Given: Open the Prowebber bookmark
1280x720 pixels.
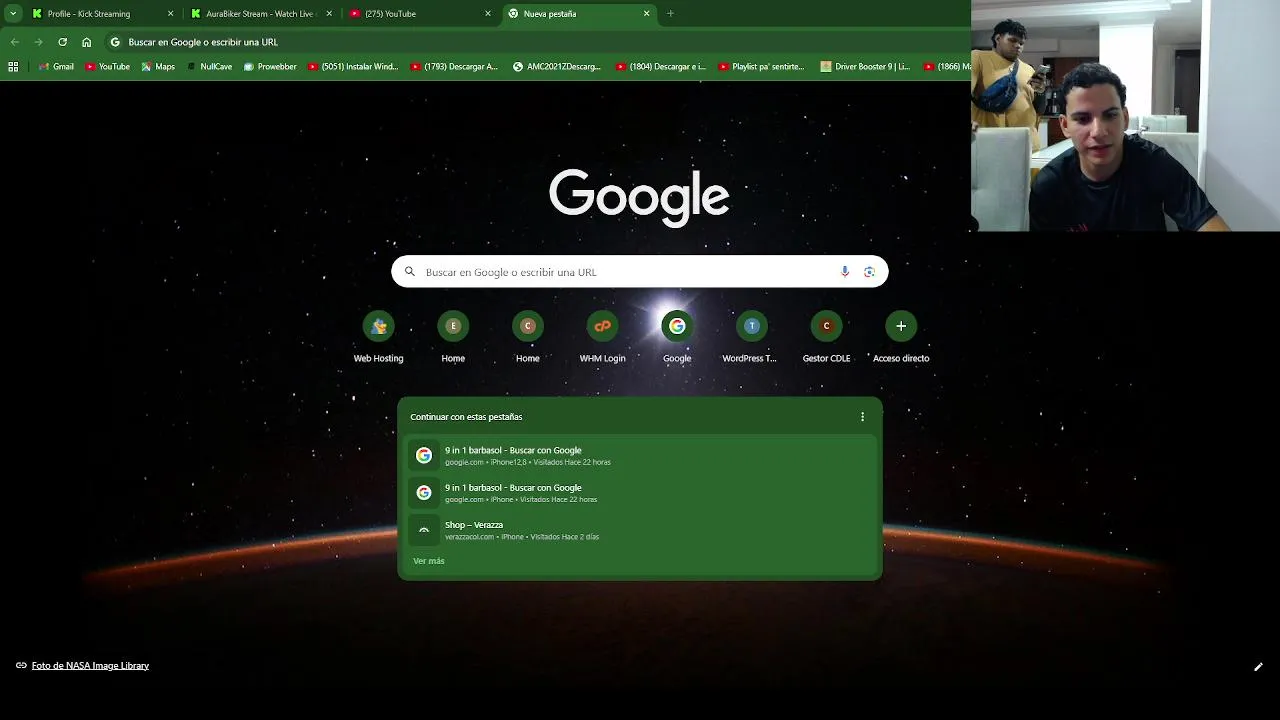Looking at the screenshot, I should coord(270,67).
